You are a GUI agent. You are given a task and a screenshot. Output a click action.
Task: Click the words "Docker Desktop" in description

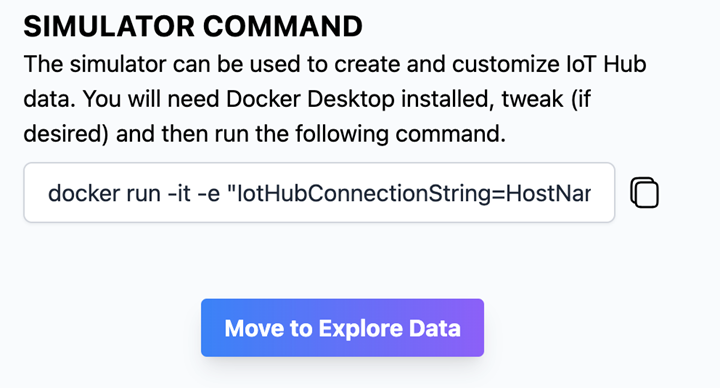point(310,99)
